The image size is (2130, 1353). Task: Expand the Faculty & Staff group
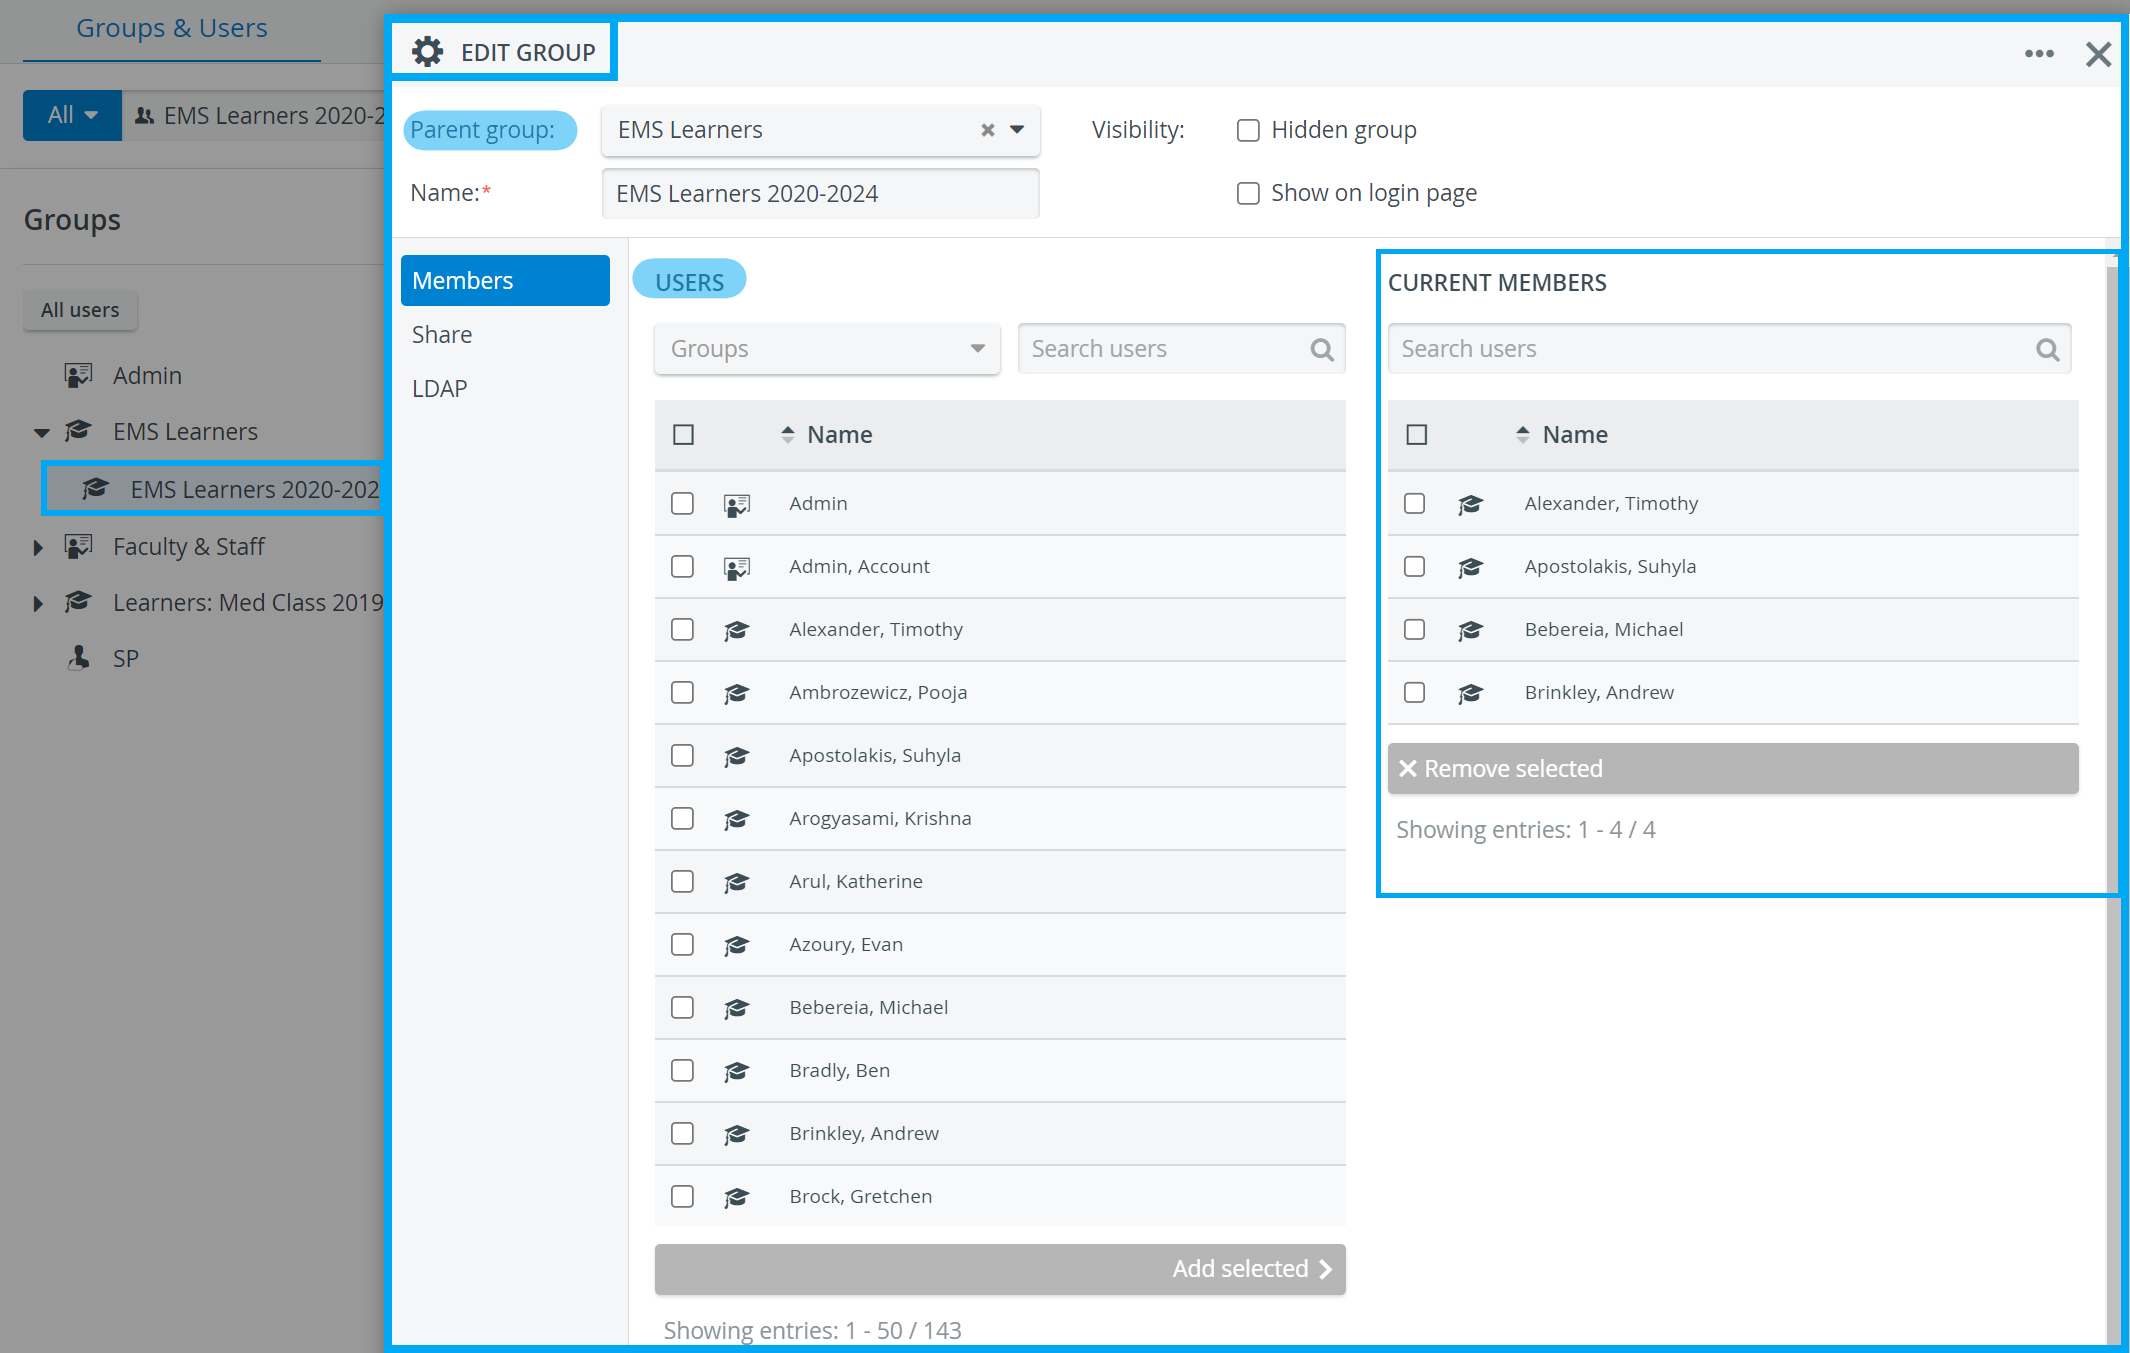pos(38,547)
